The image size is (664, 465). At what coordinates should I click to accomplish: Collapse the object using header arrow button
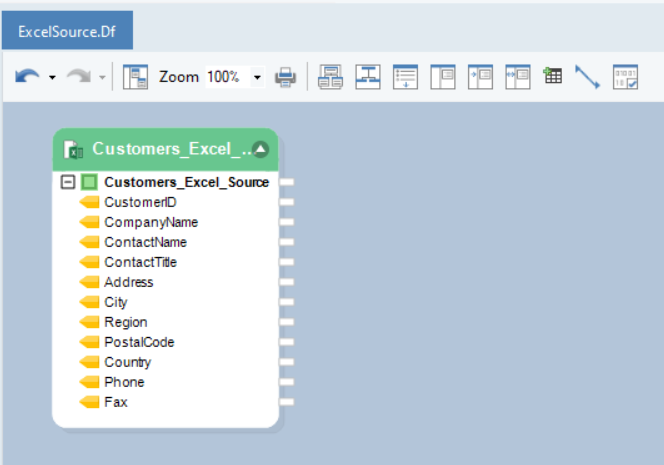[x=260, y=149]
